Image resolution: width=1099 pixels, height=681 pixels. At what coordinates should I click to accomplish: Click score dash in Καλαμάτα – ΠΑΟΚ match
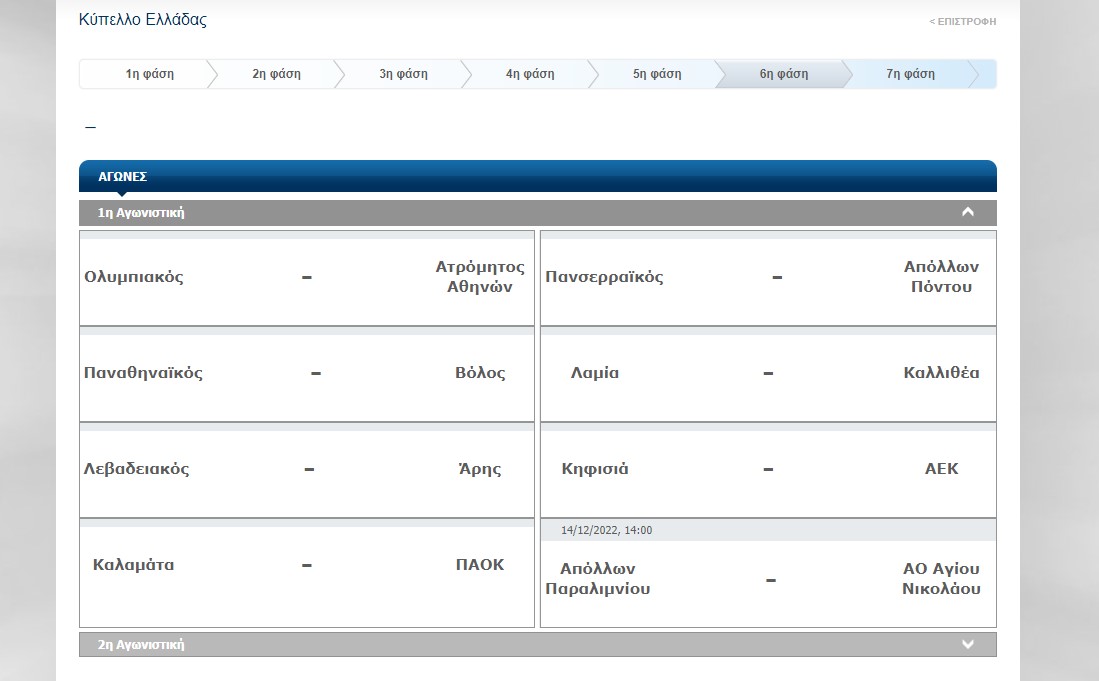tap(307, 565)
